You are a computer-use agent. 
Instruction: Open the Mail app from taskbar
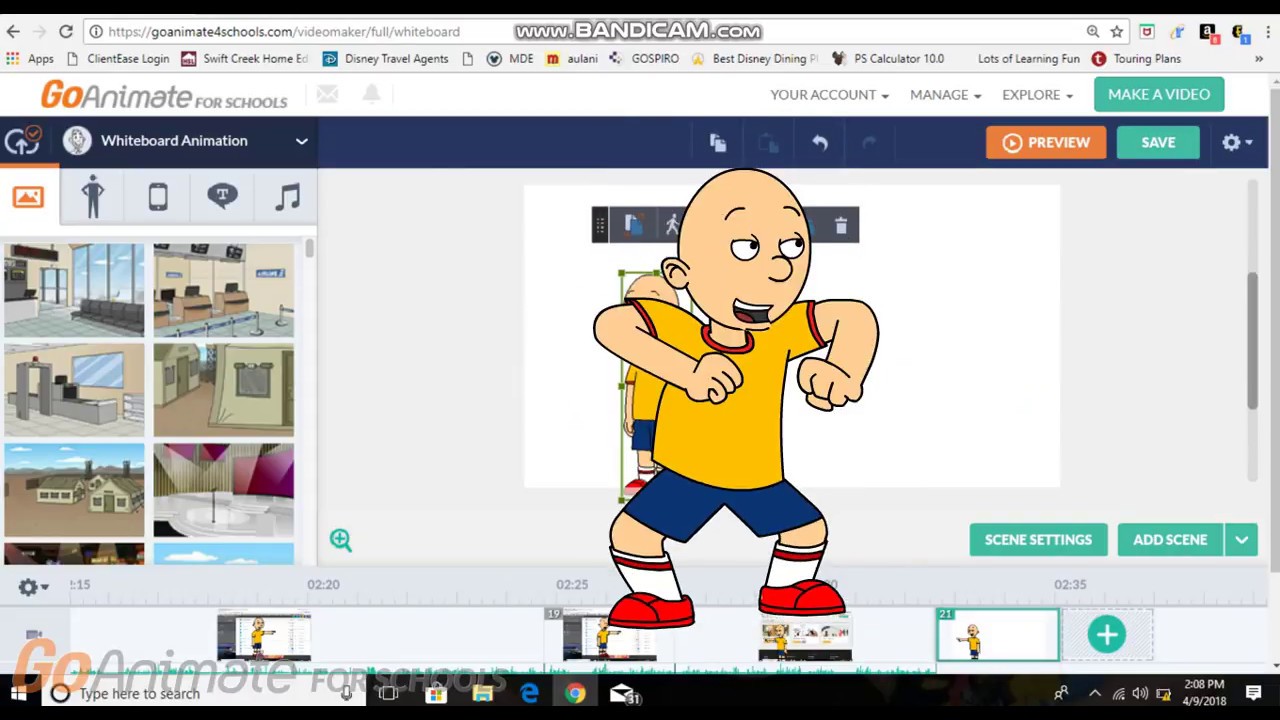(624, 693)
